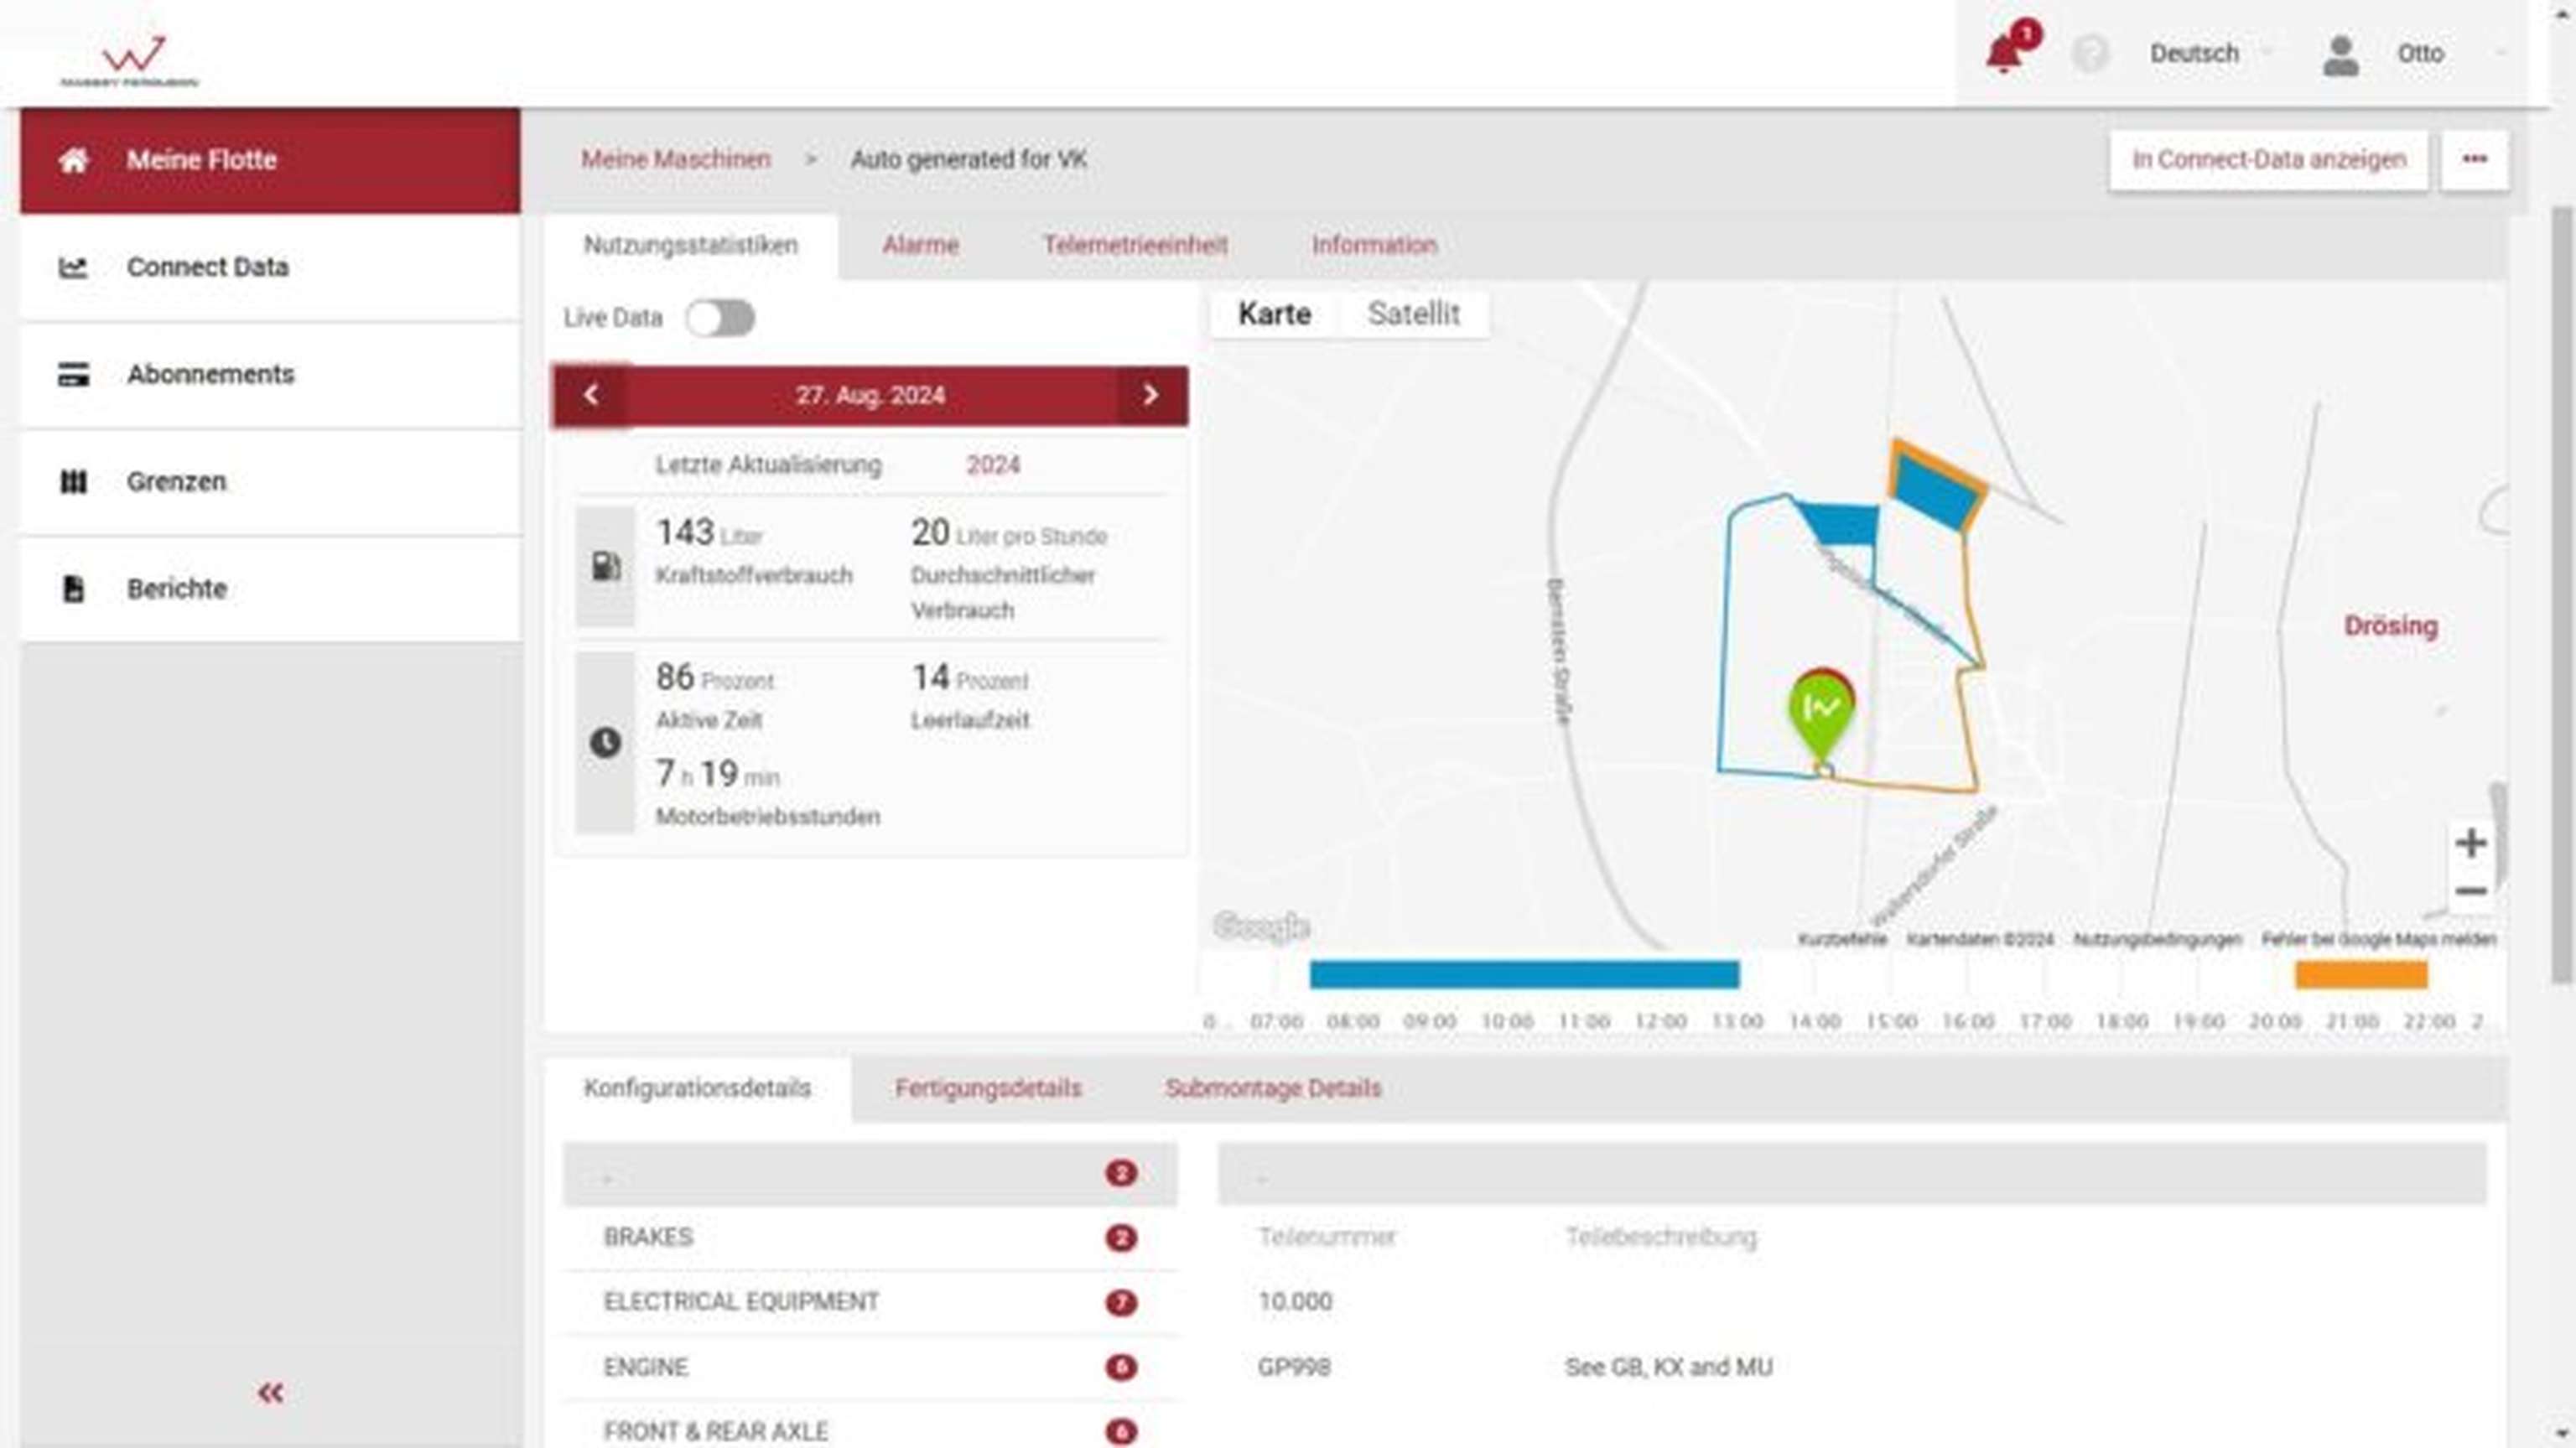Screen dimensions: 2576x1448
Task: Click the Connect Data chart icon
Action: click(x=74, y=267)
